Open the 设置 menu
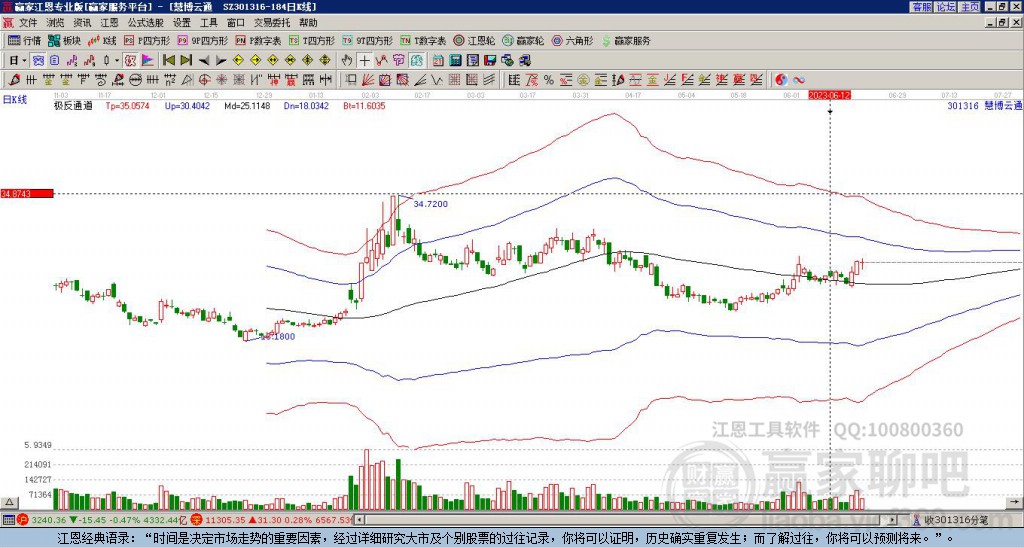 coord(182,23)
